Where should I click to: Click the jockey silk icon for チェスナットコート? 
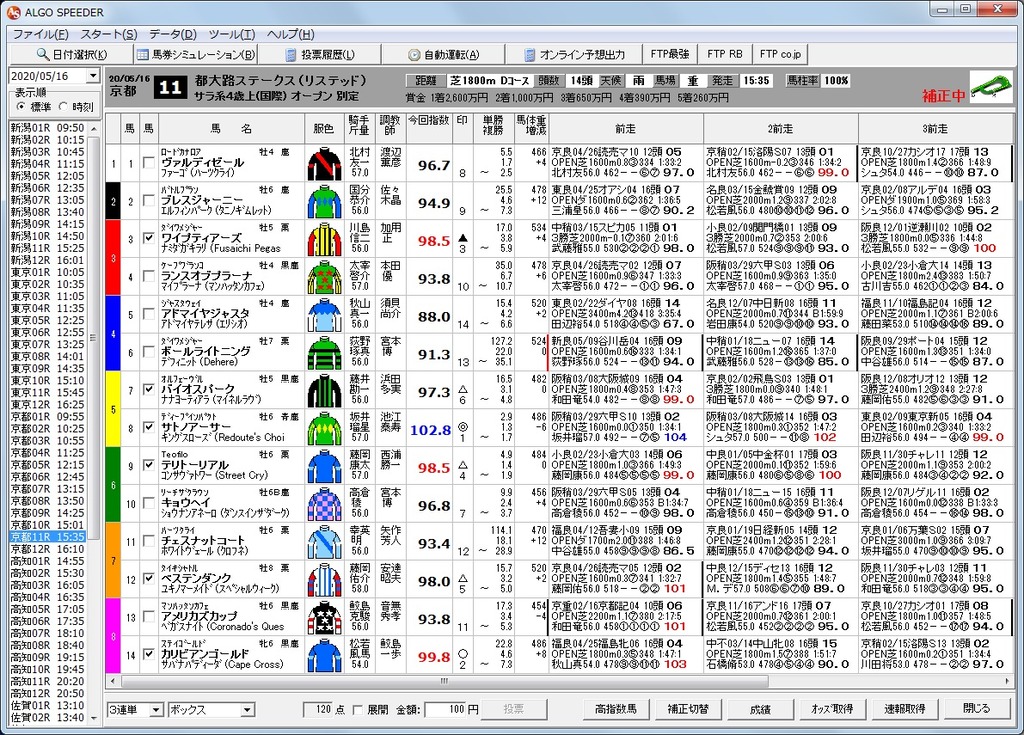coord(324,543)
